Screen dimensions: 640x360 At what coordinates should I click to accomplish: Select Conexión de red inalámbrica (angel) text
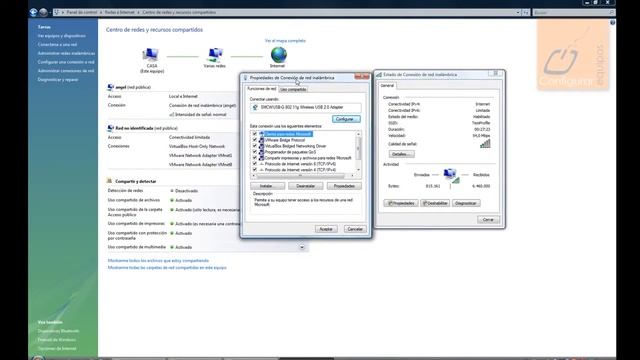pos(202,105)
